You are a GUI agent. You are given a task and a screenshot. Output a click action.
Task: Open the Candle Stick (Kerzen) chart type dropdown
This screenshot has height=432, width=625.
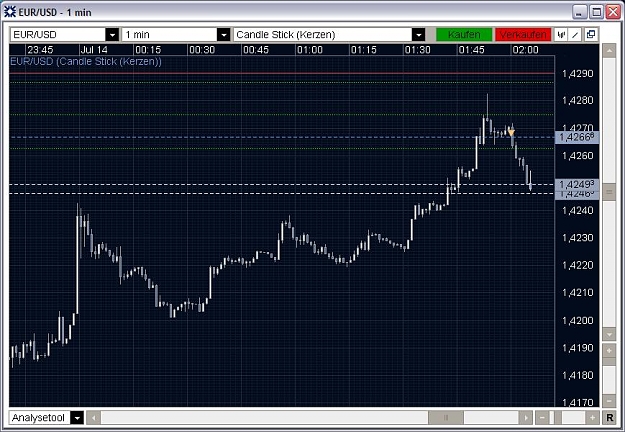418,35
